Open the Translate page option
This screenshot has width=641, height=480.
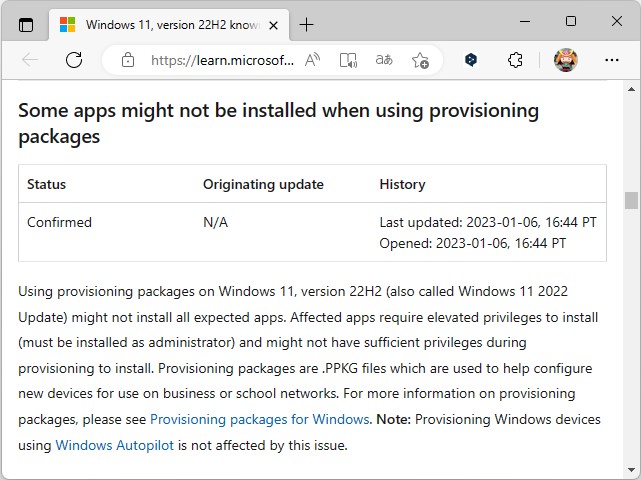tap(384, 60)
